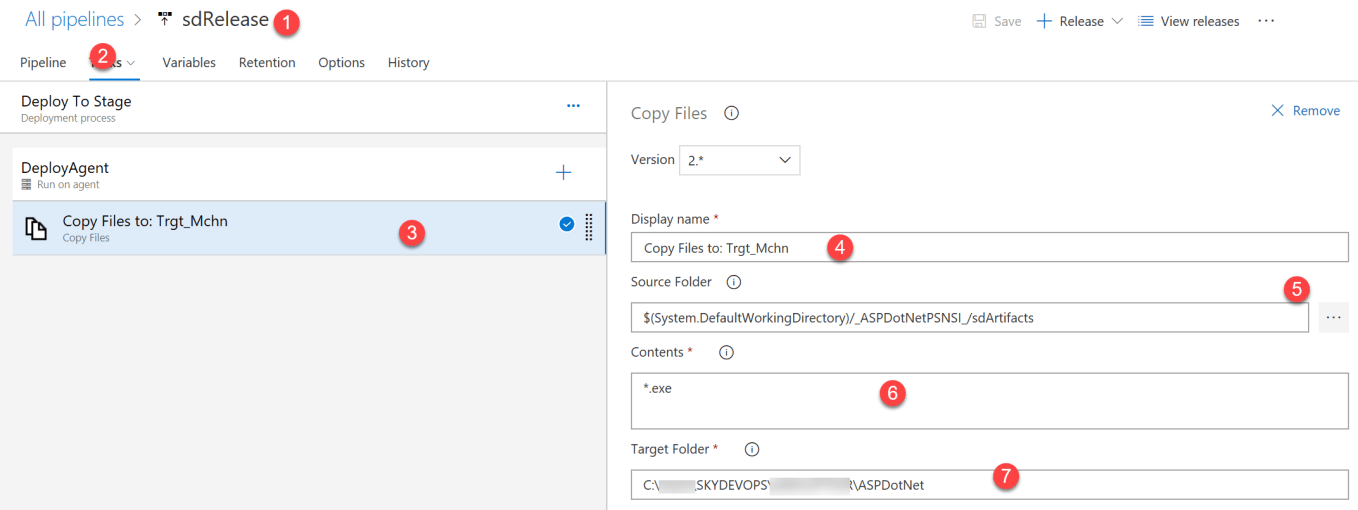Click the info icon next to Copy Files title
Viewport: 1358px width, 510px height.
point(731,113)
